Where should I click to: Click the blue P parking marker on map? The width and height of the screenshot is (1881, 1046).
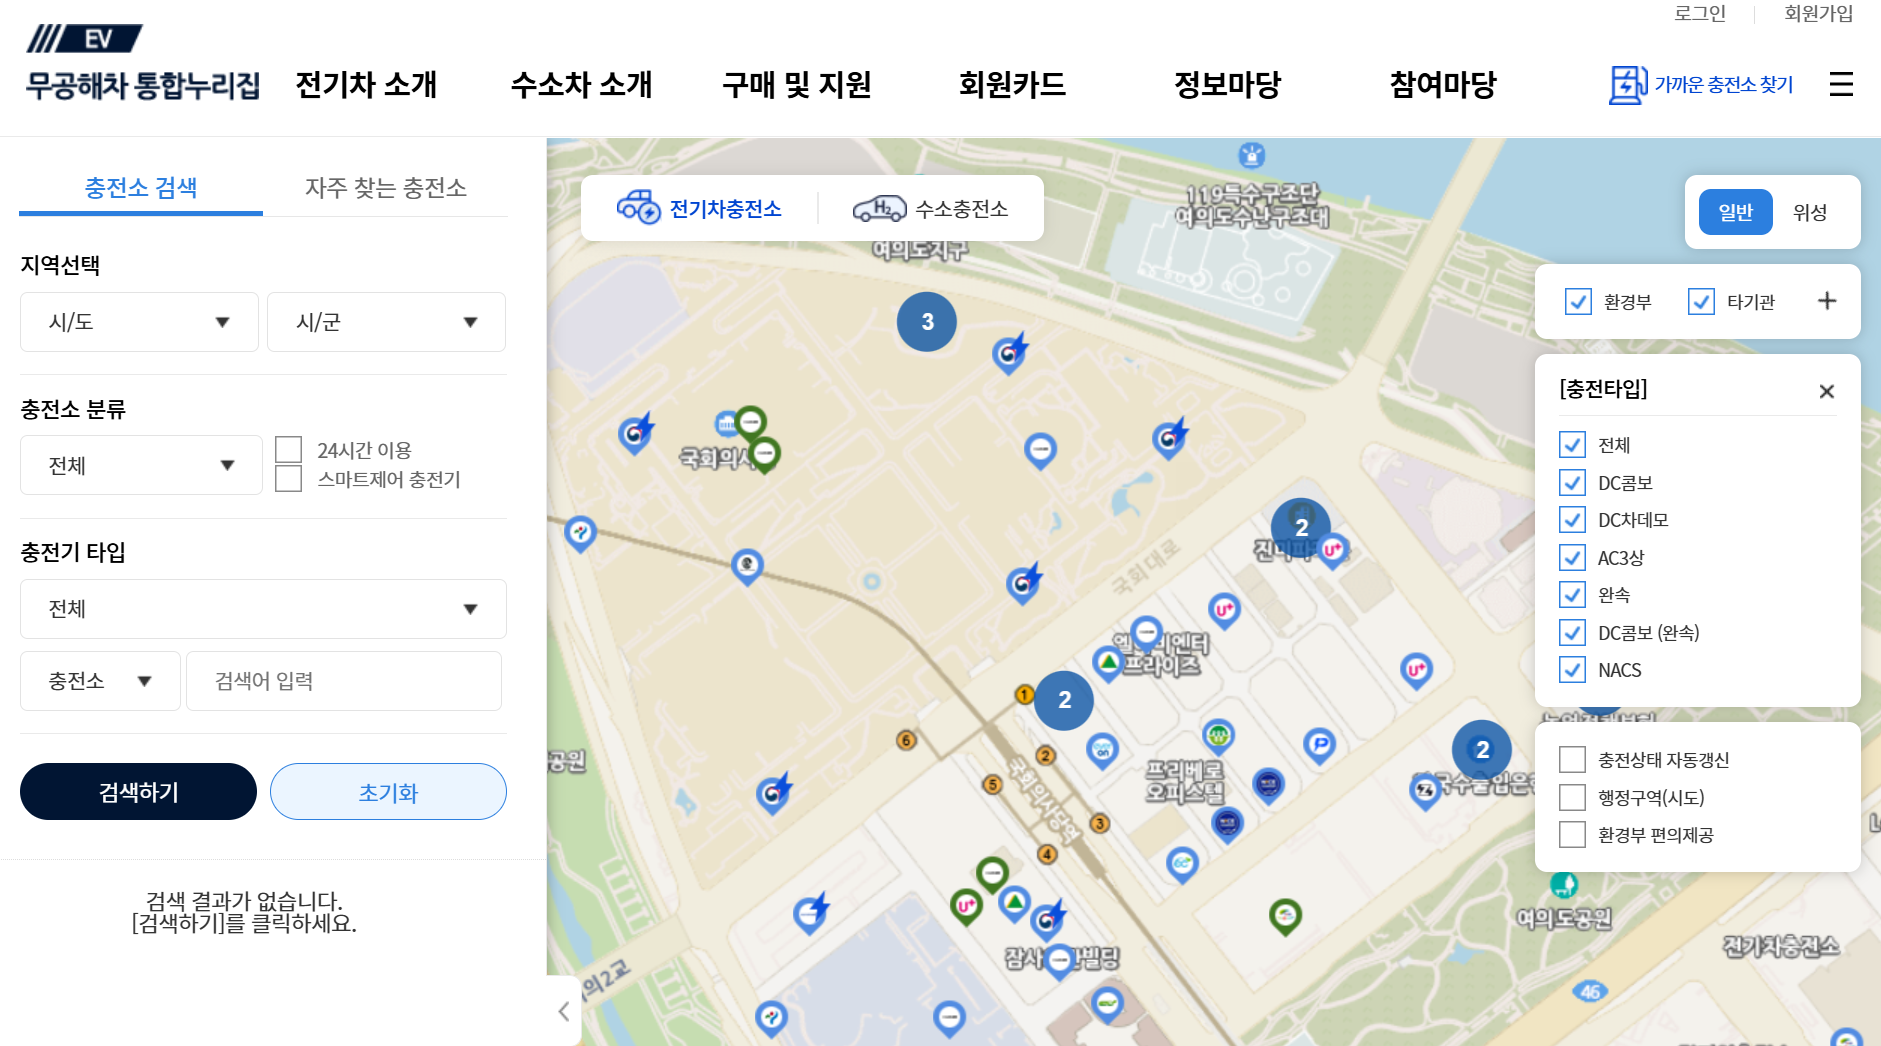tap(1320, 744)
